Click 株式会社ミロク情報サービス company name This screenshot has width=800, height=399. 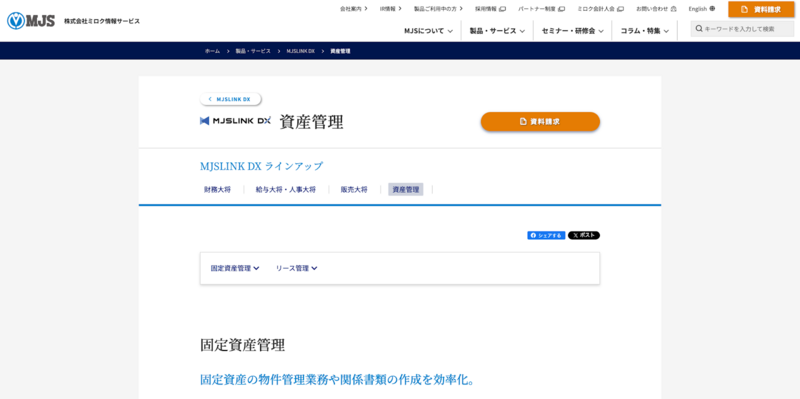102,21
